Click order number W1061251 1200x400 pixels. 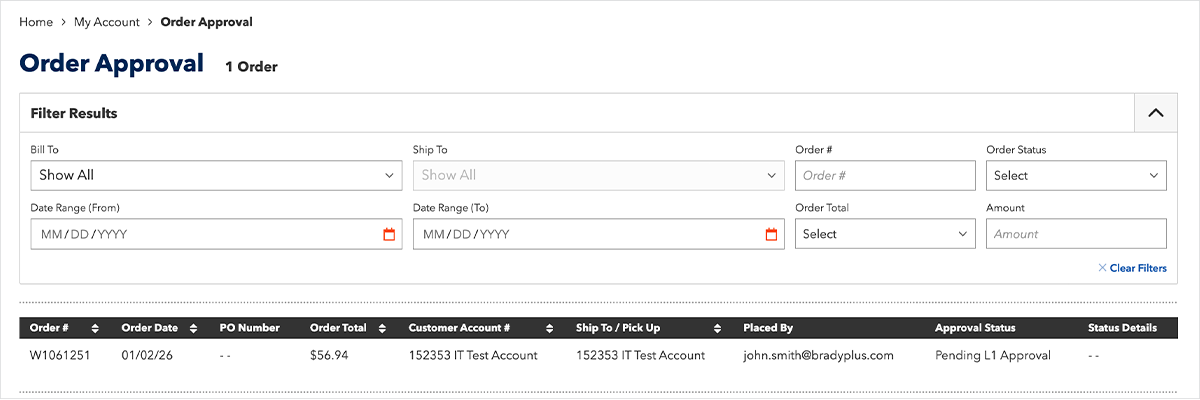point(60,355)
